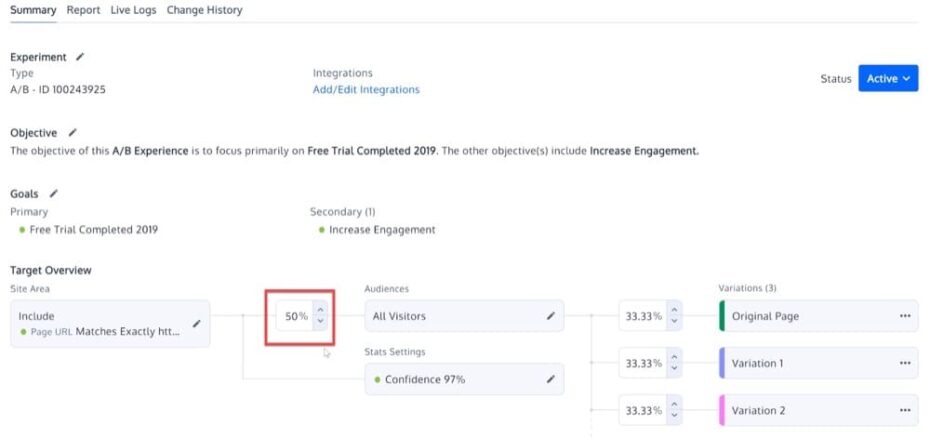930x438 pixels.
Task: Edit the All Visitors audience
Action: (x=550, y=316)
